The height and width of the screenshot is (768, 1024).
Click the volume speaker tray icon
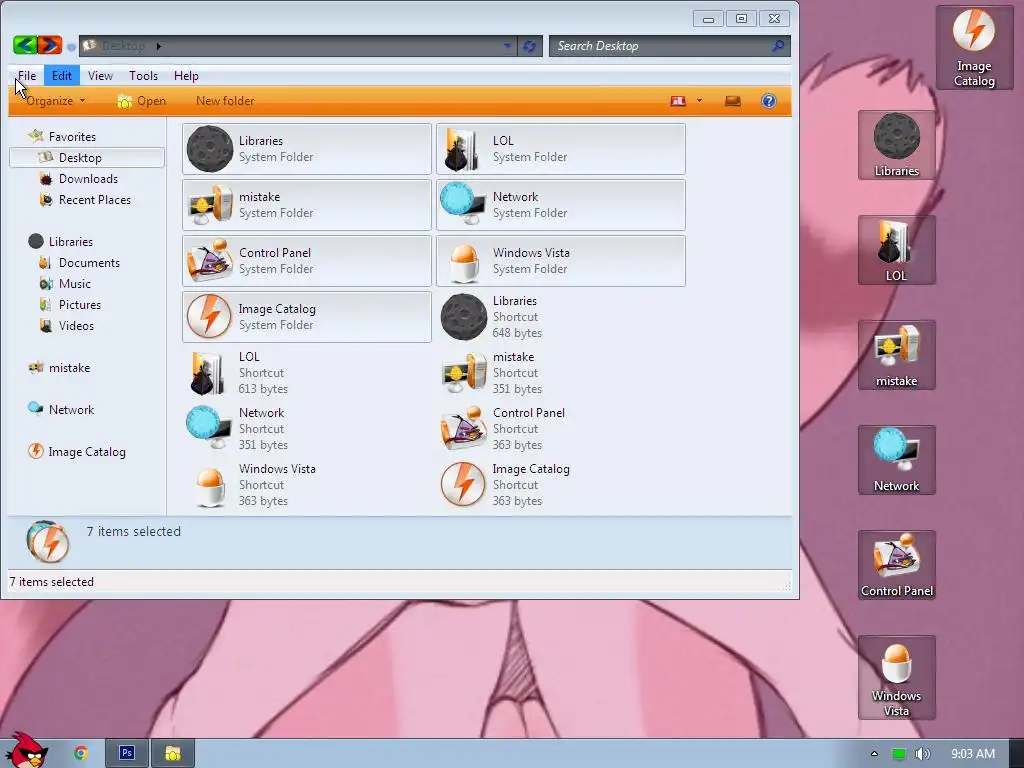click(922, 754)
